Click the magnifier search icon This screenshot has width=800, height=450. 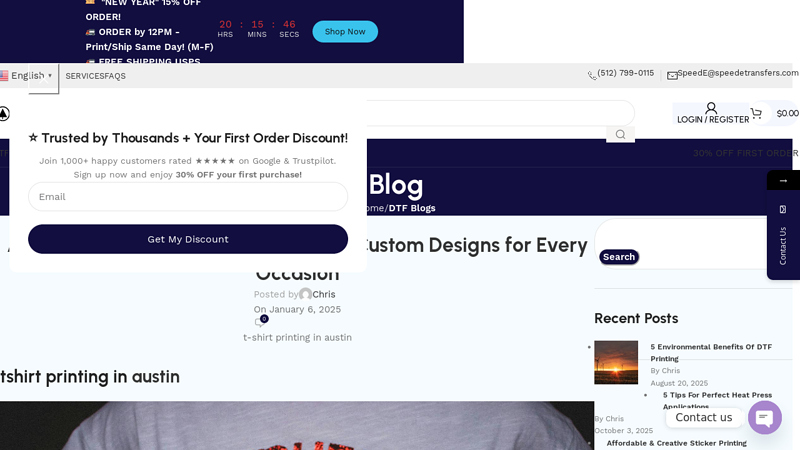(620, 134)
